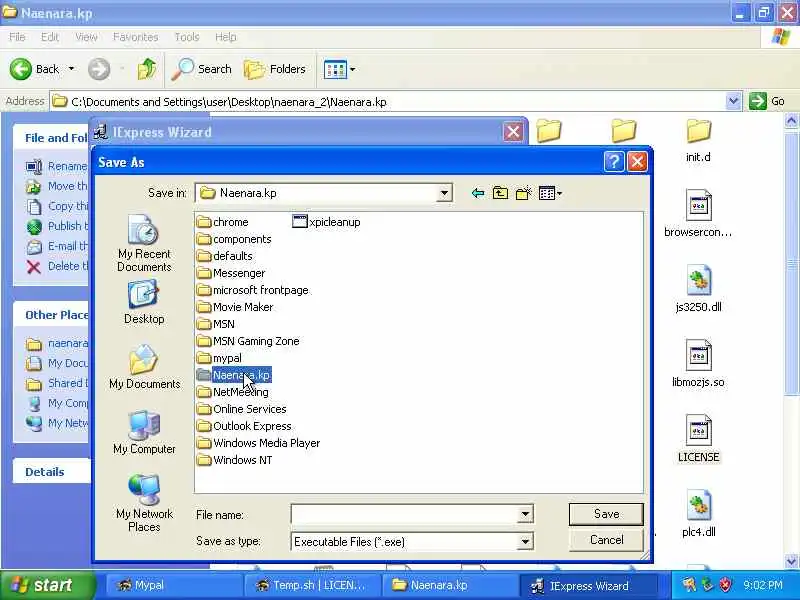
Task: Click the Go button by address bar
Action: pos(767,101)
